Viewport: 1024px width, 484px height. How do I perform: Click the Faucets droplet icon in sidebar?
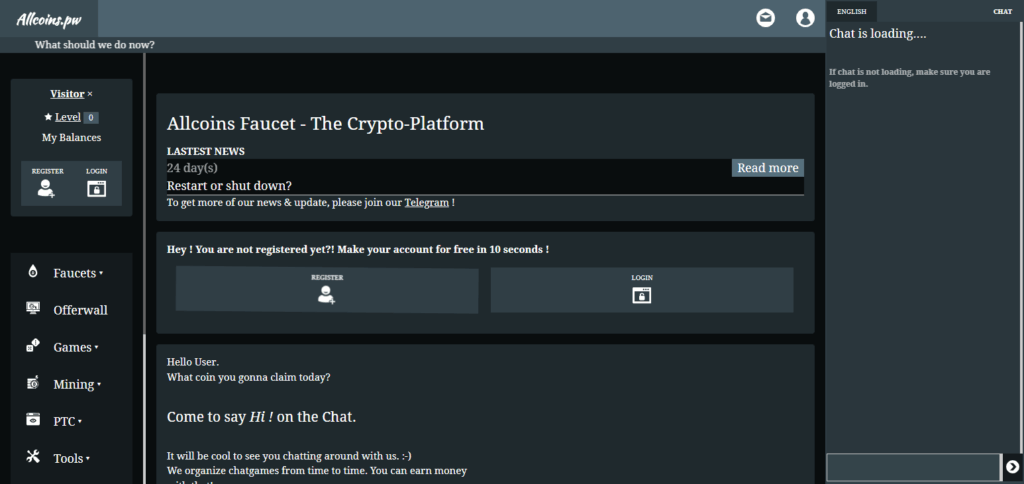(x=33, y=272)
